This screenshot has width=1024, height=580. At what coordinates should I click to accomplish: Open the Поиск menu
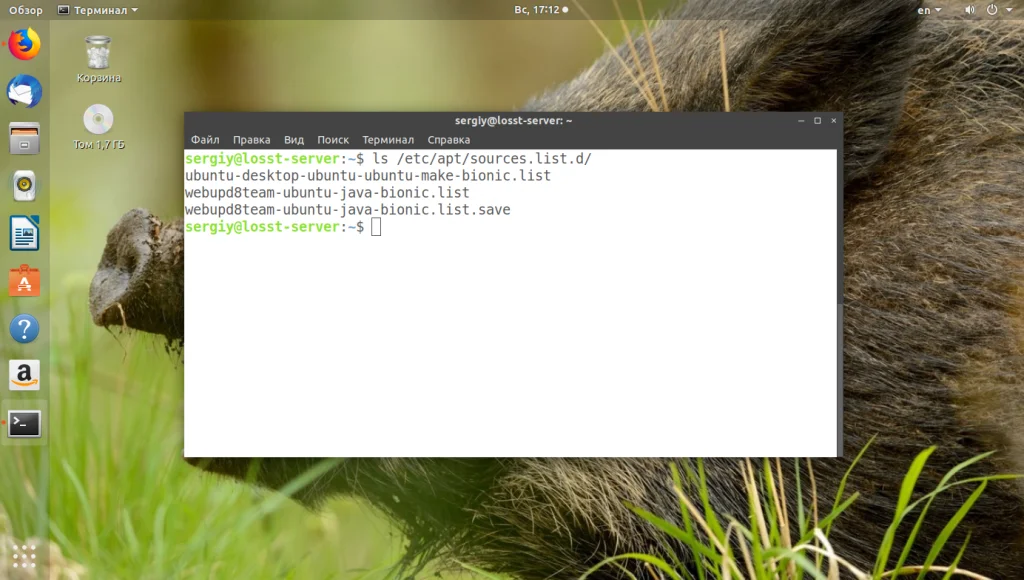click(333, 140)
